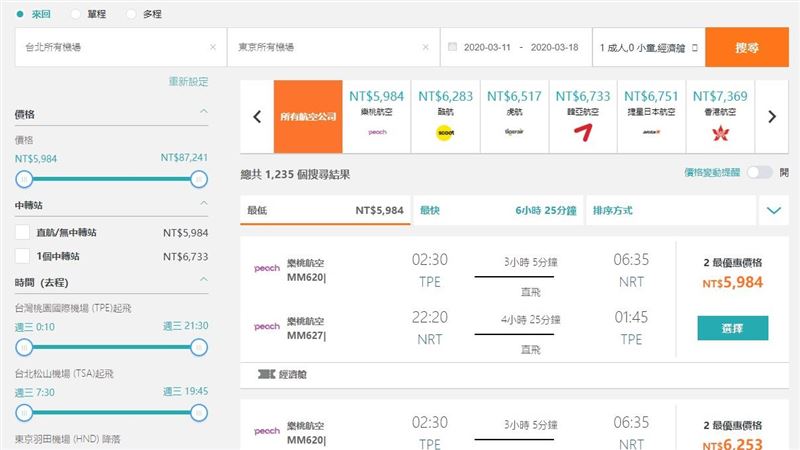
Task: Check the 直航/無中轉站 direct flight checkbox
Action: [22, 232]
